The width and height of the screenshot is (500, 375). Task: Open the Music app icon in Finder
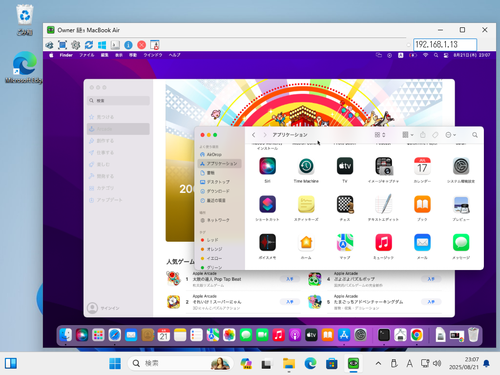coord(383,242)
